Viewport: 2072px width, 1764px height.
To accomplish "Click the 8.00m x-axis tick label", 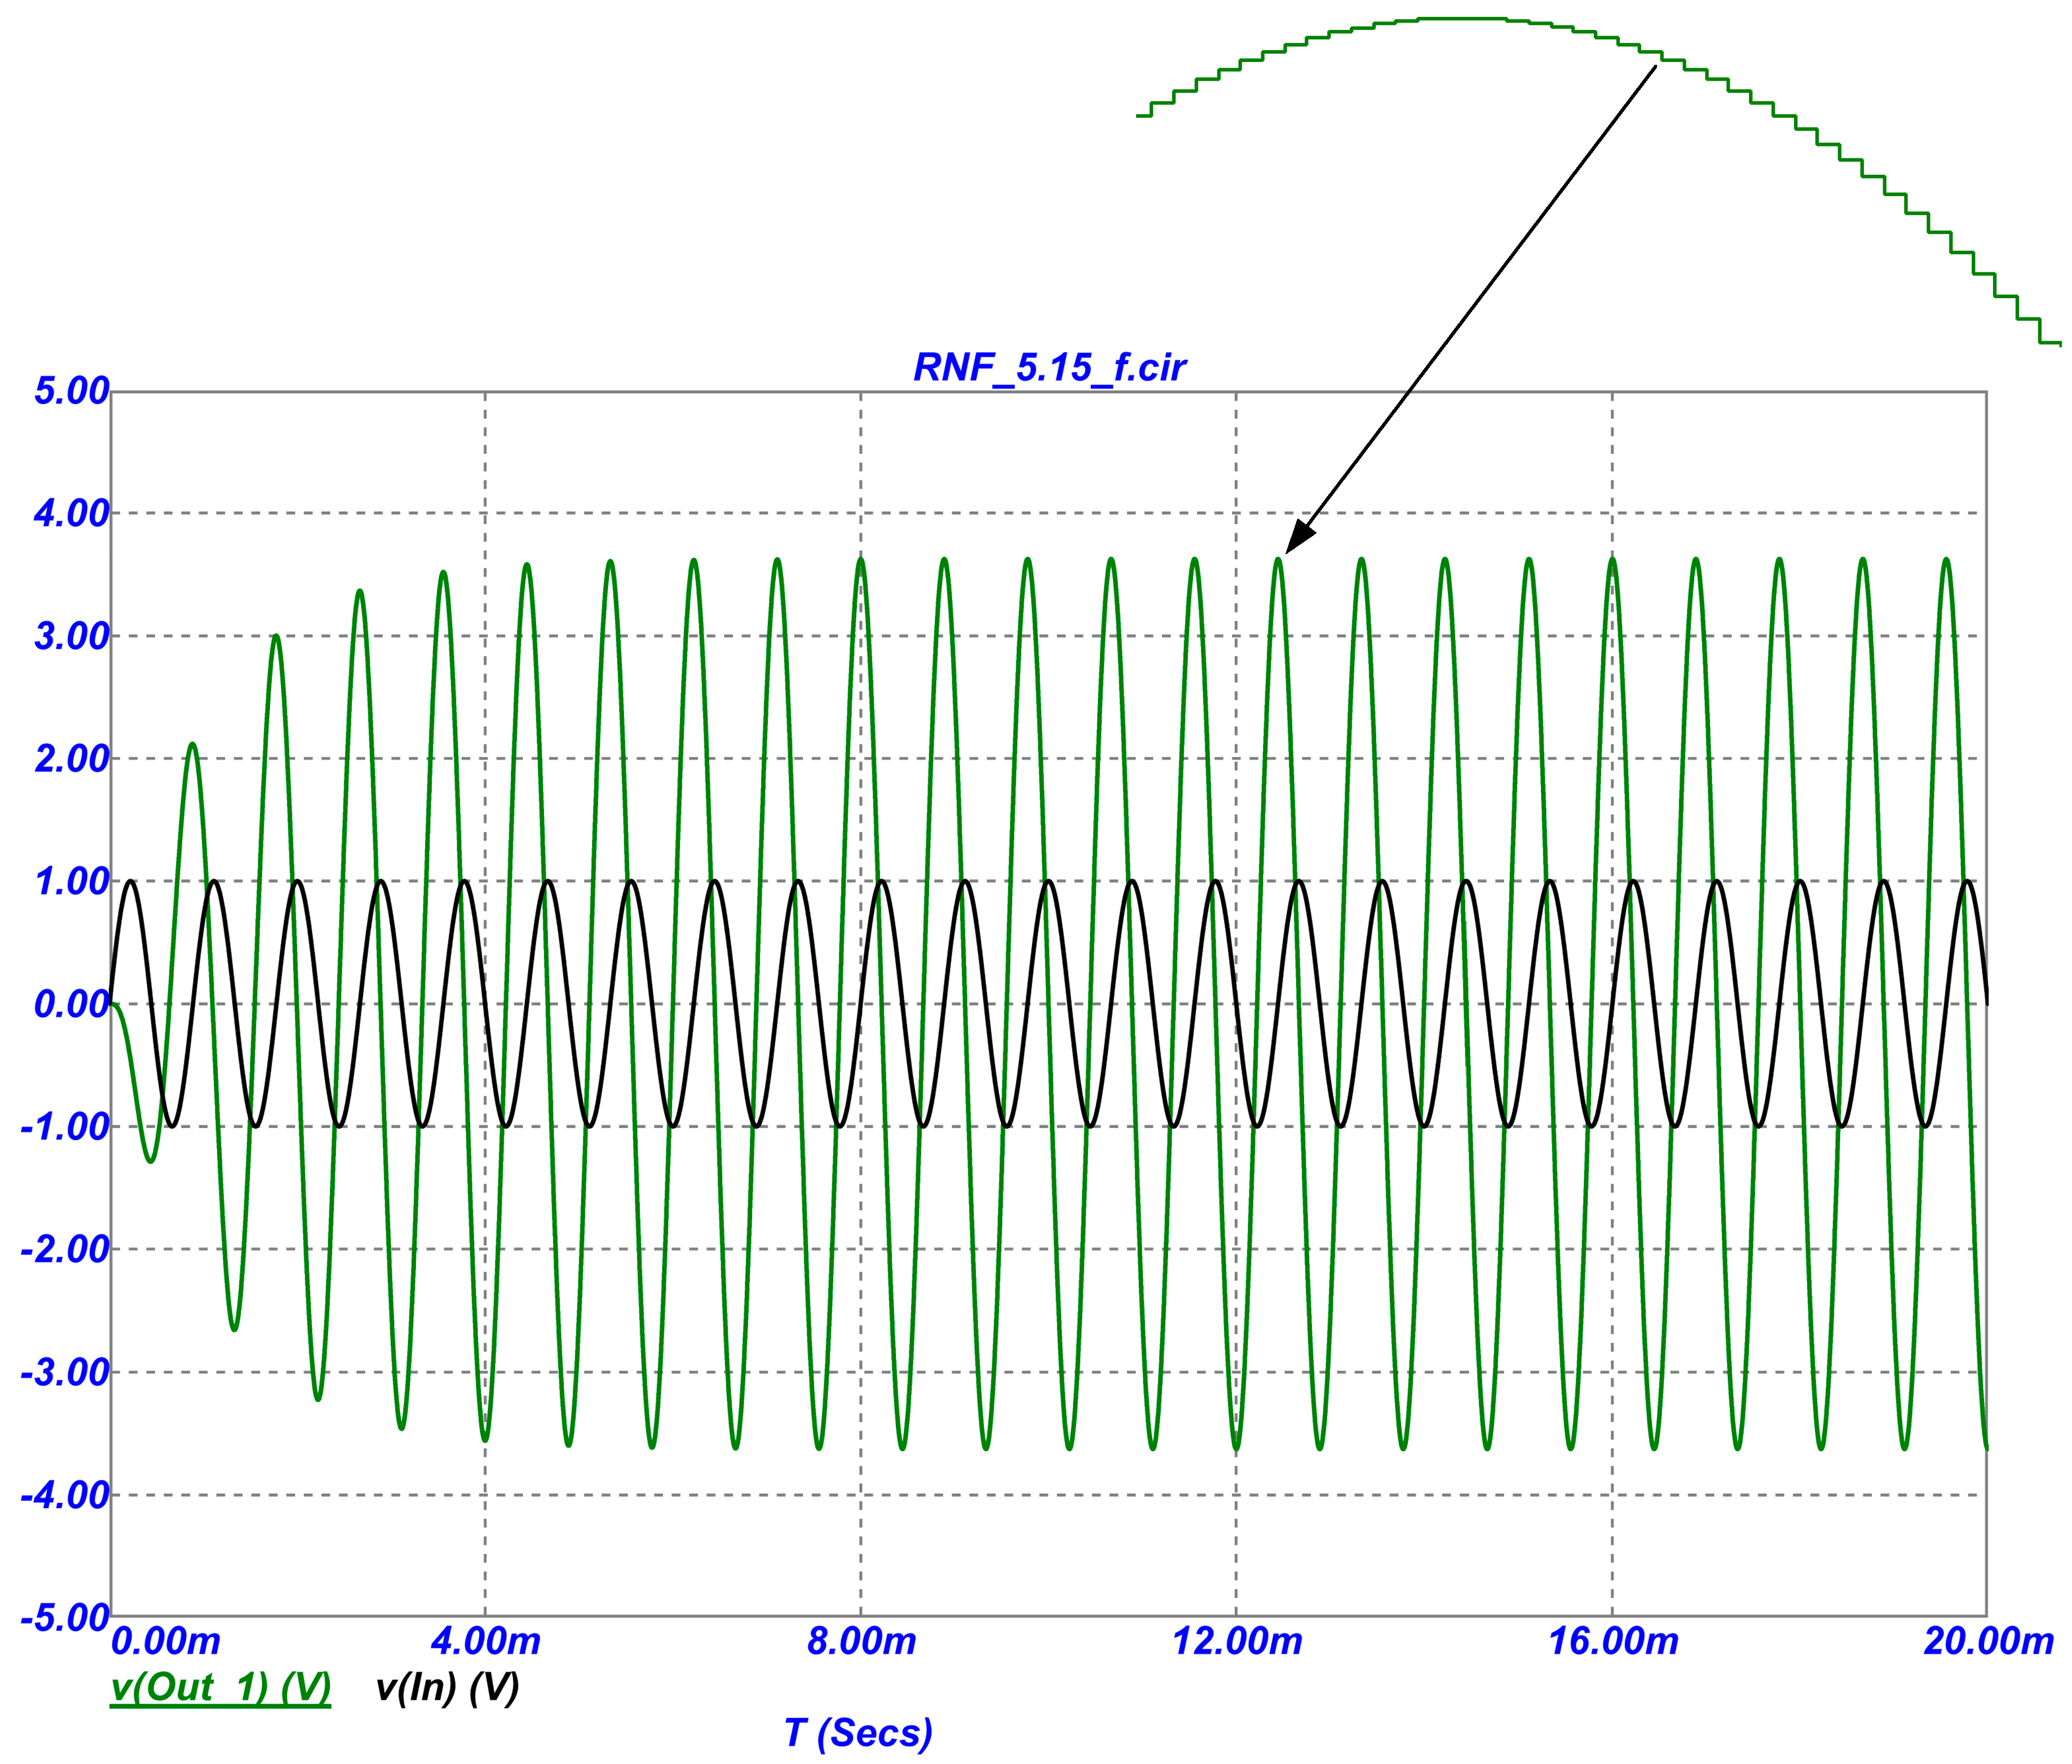I will 861,1641.
